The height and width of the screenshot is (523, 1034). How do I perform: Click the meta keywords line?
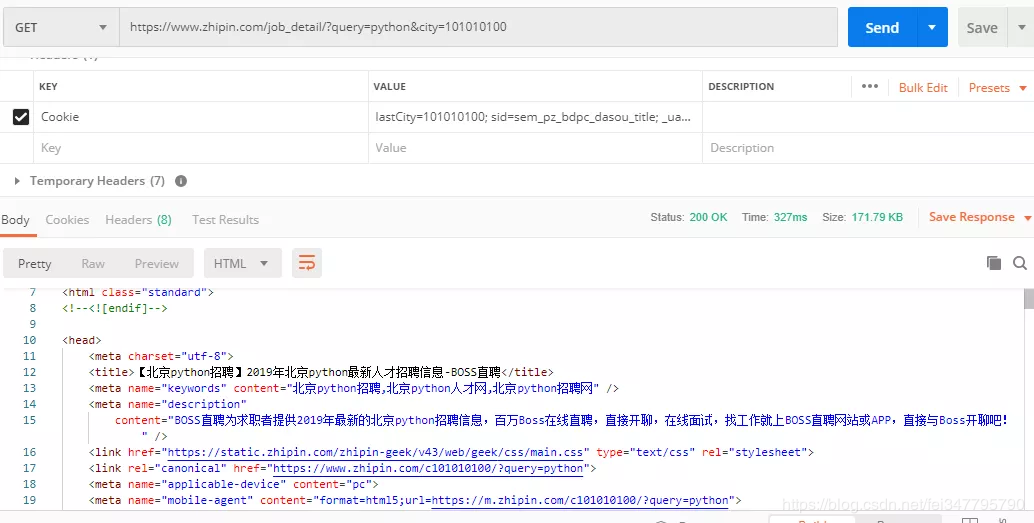tap(353, 388)
